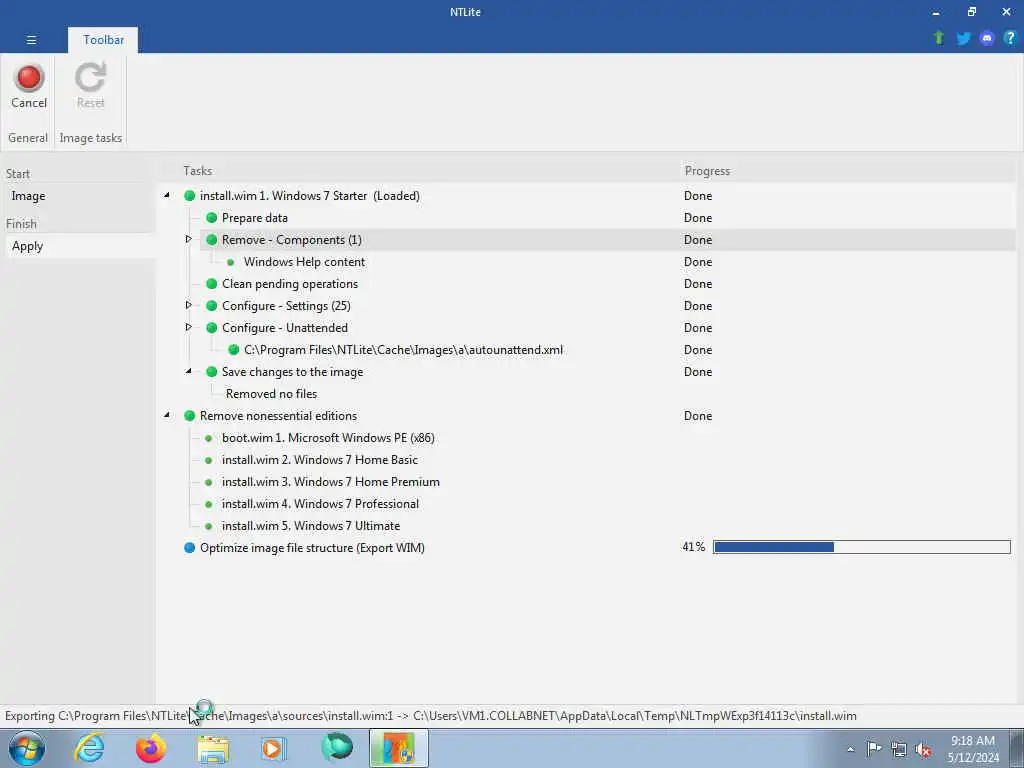This screenshot has height=768, width=1024.
Task: Select install.wim 2. Windows 7 Home Basic
Action: (319, 460)
